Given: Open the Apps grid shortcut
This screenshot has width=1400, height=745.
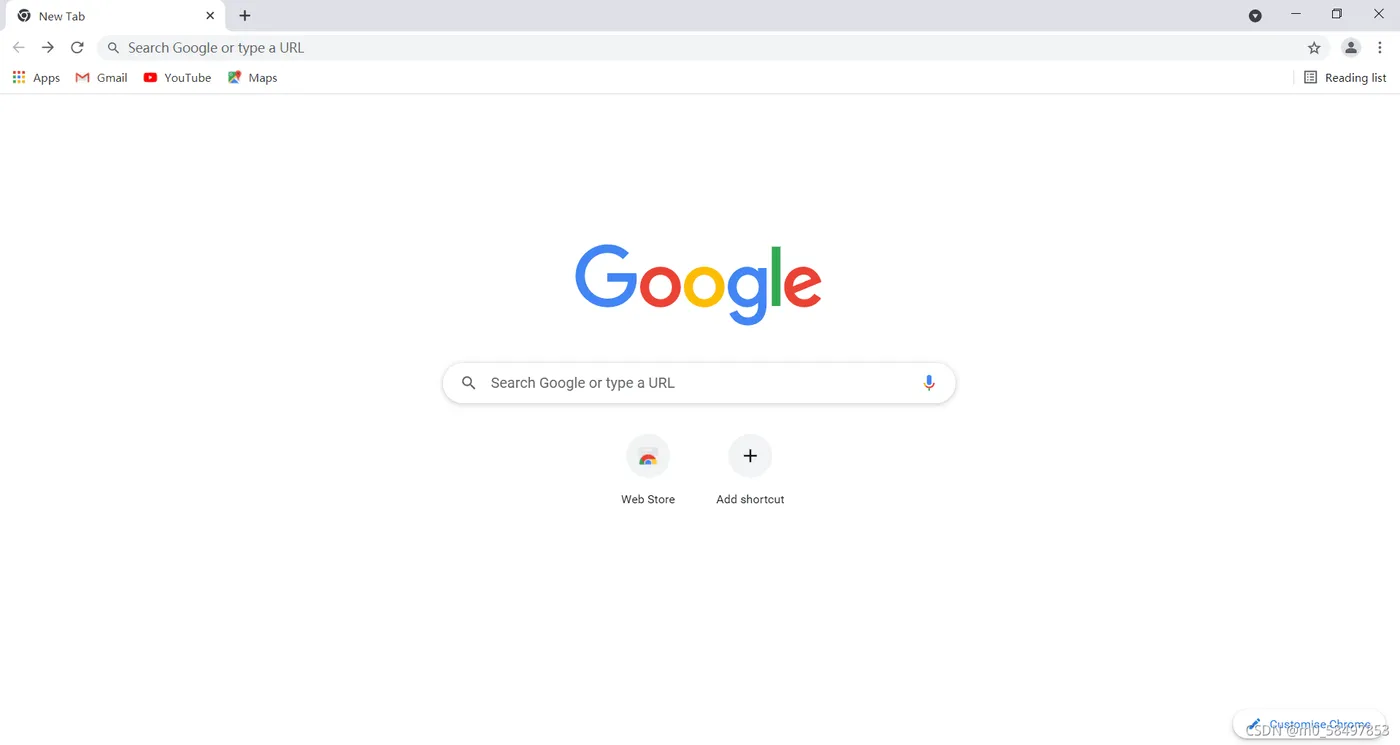Looking at the screenshot, I should click(36, 77).
